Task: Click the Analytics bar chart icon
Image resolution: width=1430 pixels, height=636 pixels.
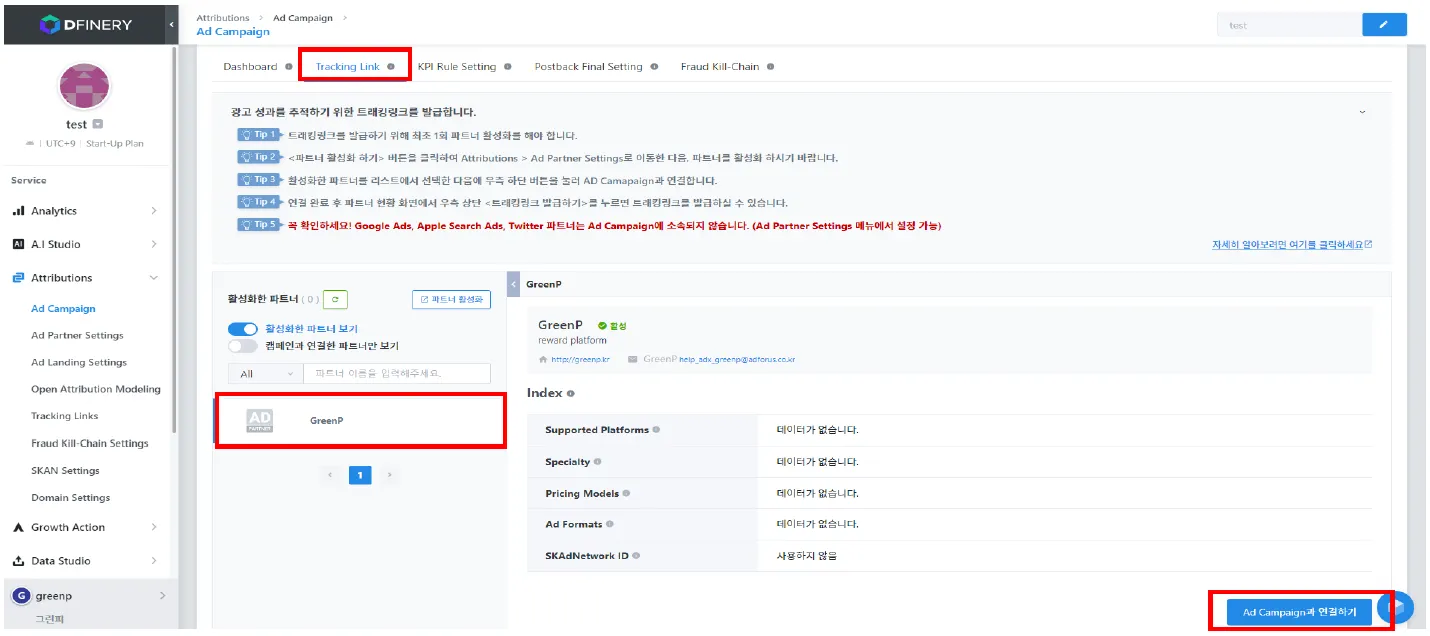Action: 18,211
